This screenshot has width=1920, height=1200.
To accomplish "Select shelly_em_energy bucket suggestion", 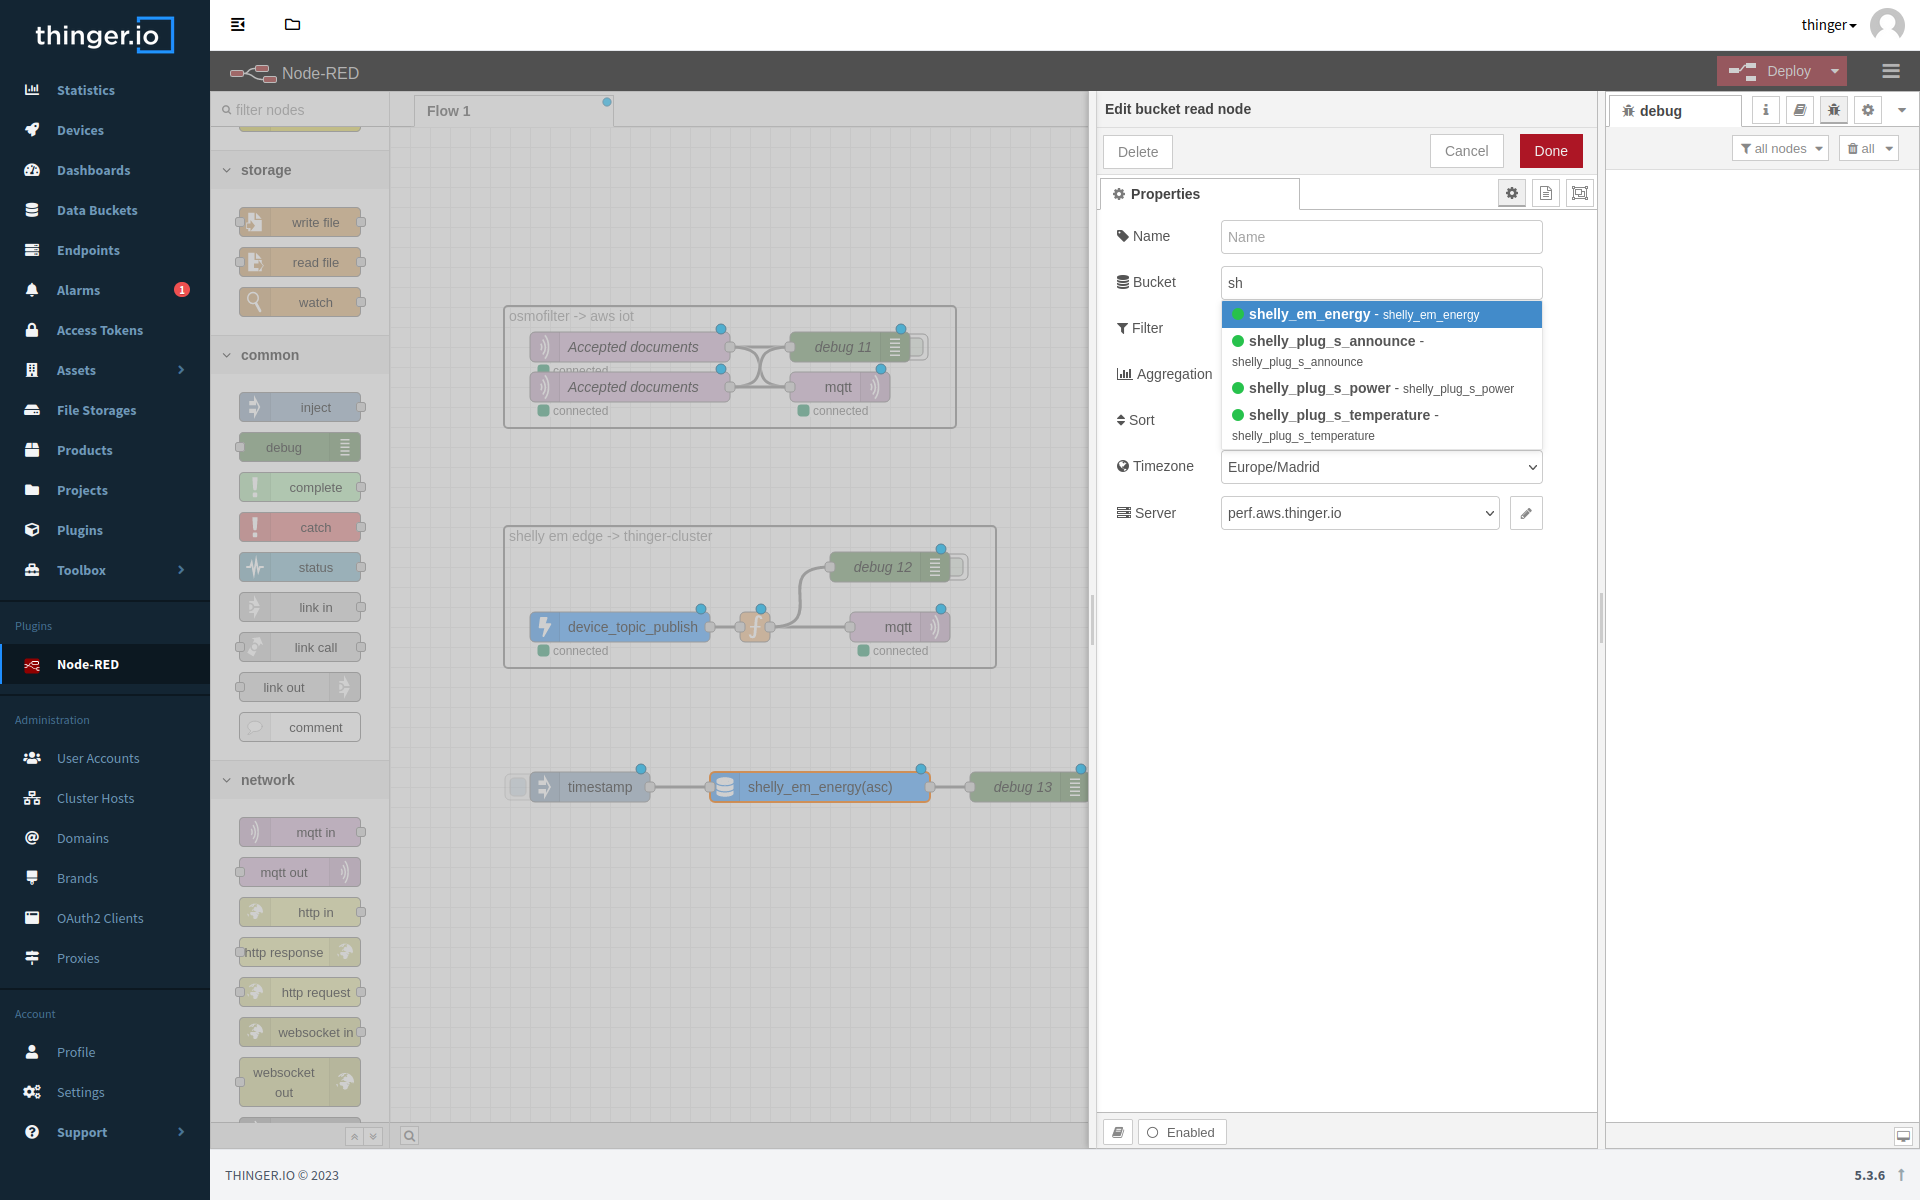I will (1381, 314).
